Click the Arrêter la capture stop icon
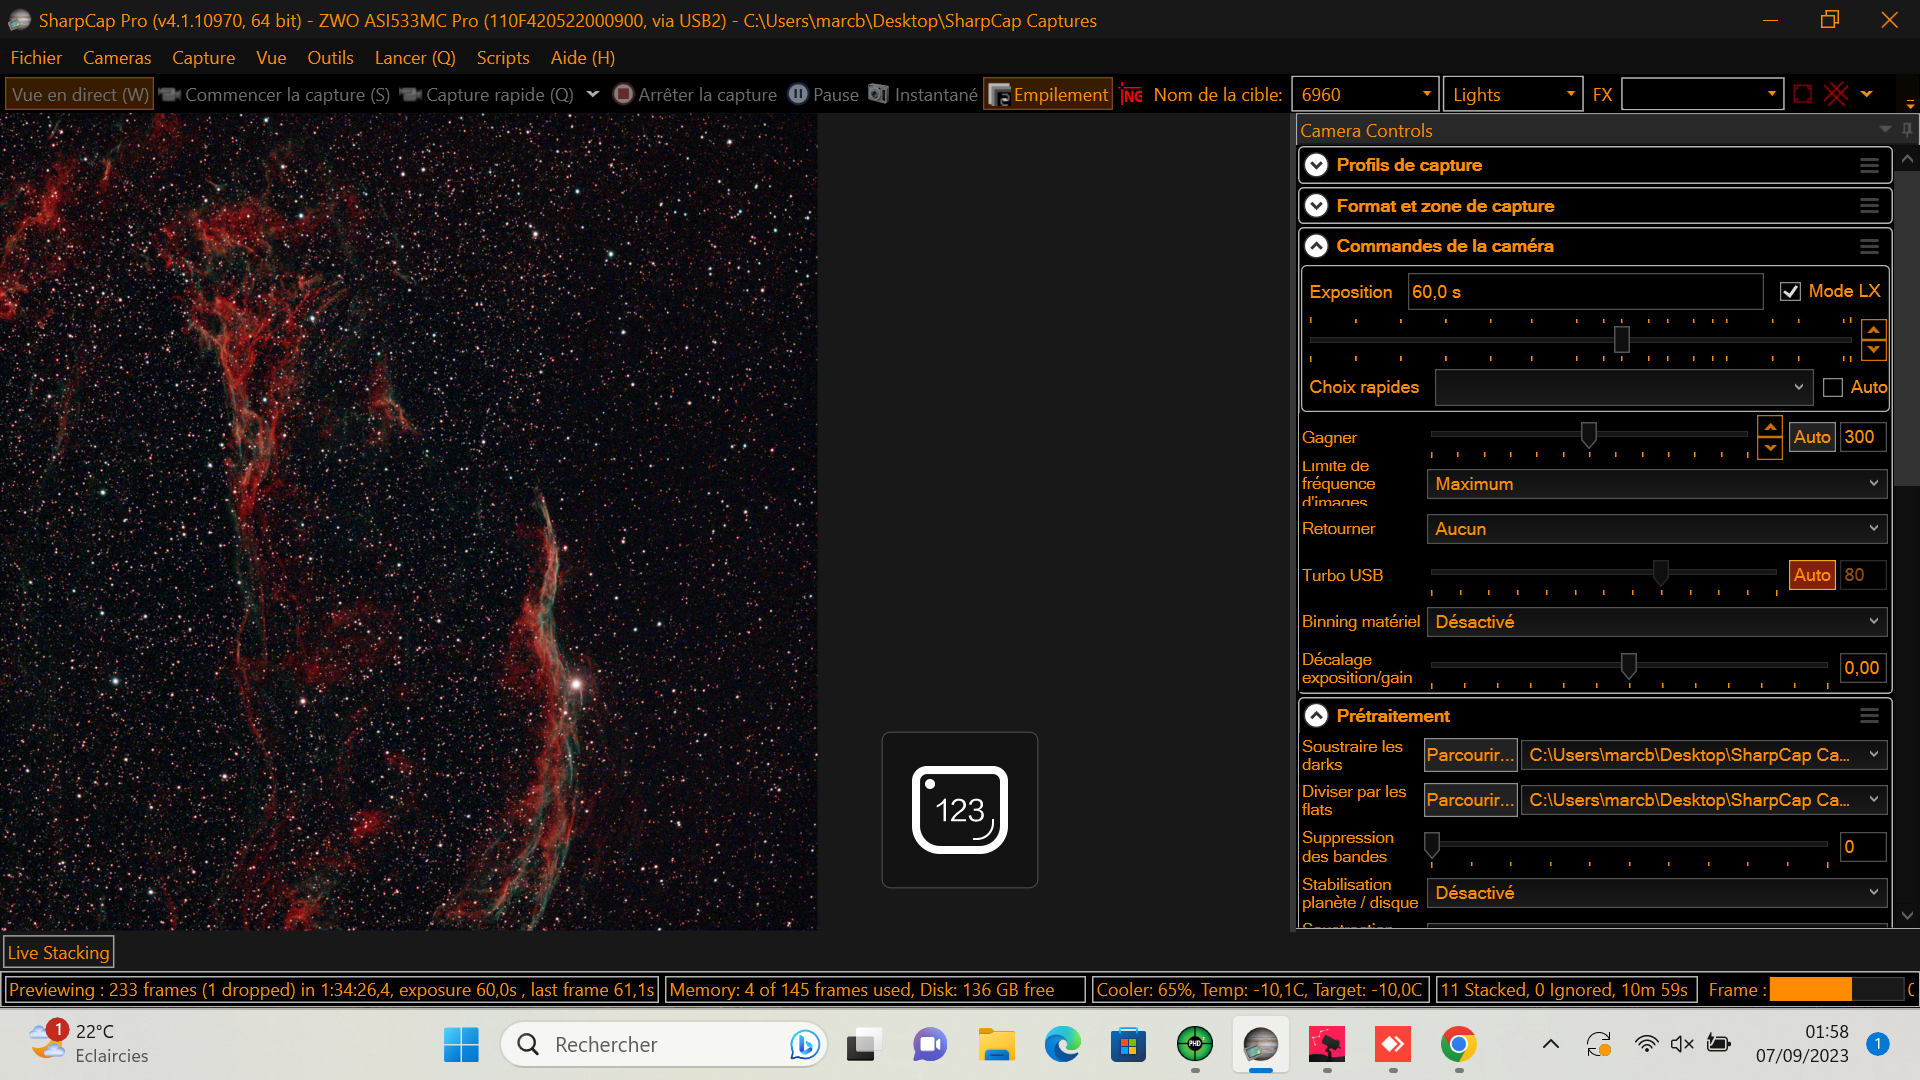1920x1080 pixels. pyautogui.click(x=623, y=94)
